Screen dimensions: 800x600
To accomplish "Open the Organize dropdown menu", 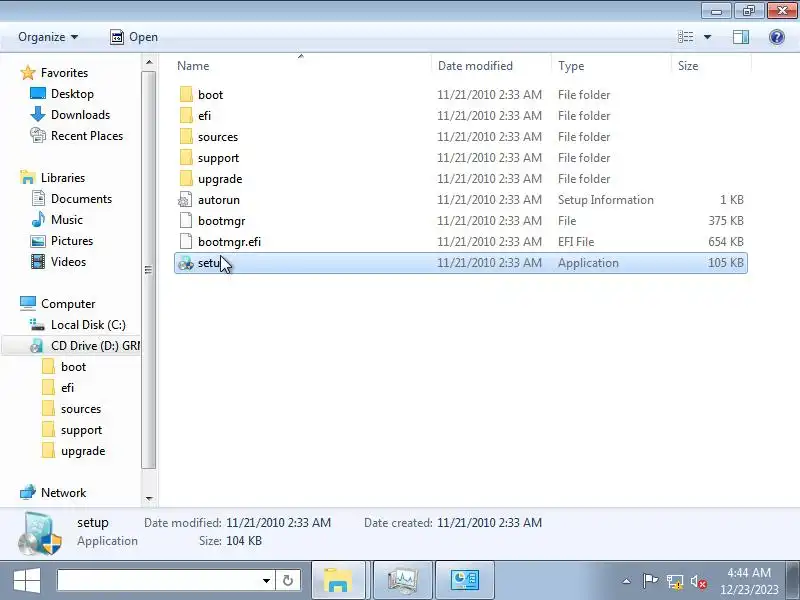I will click(x=48, y=37).
